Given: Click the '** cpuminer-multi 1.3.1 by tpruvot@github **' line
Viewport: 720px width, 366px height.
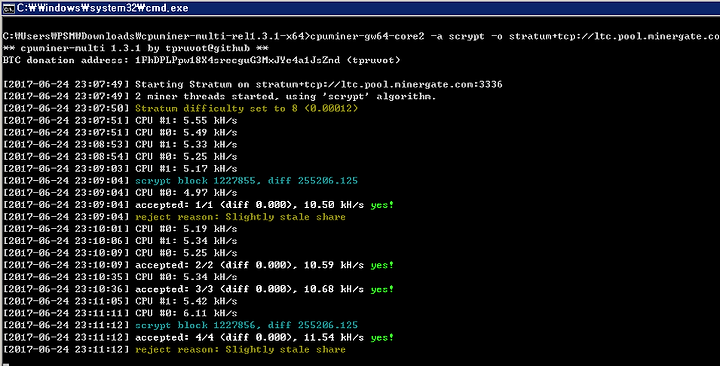Looking at the screenshot, I should click(x=135, y=48).
